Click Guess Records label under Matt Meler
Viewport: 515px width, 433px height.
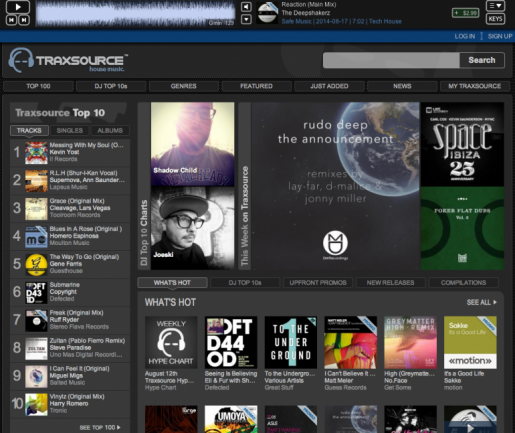pos(345,388)
